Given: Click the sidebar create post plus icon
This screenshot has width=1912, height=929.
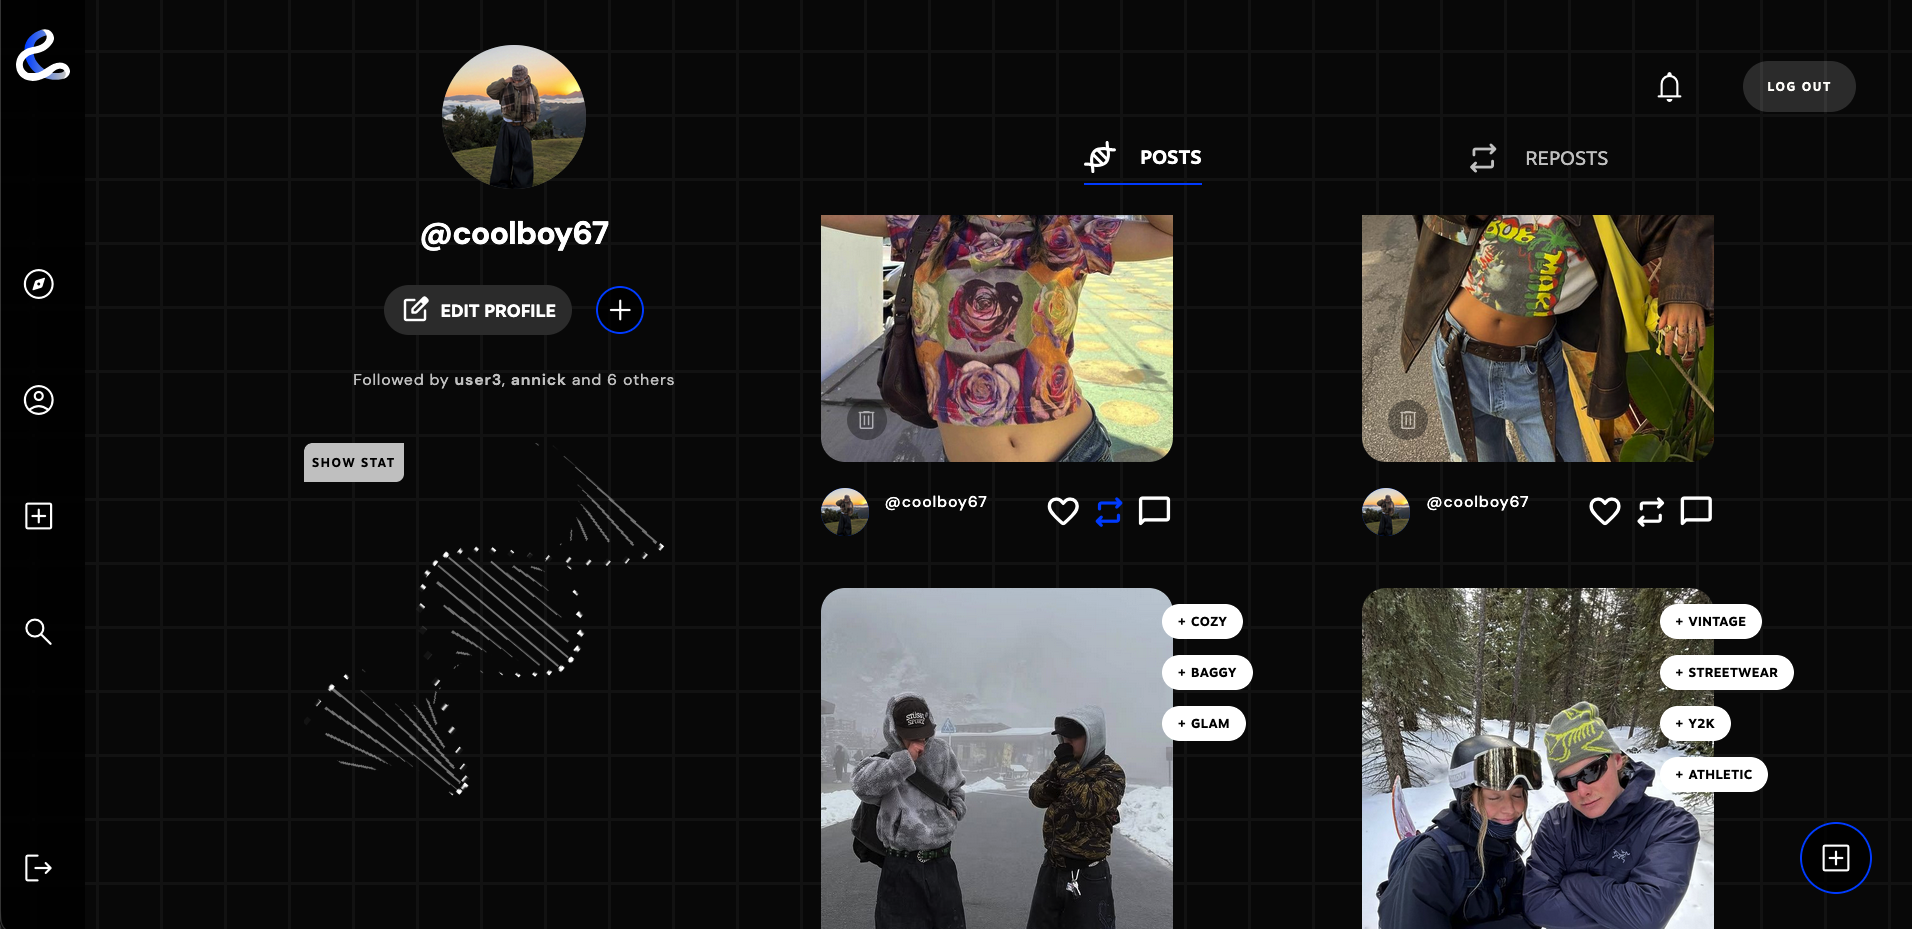Looking at the screenshot, I should [x=39, y=516].
